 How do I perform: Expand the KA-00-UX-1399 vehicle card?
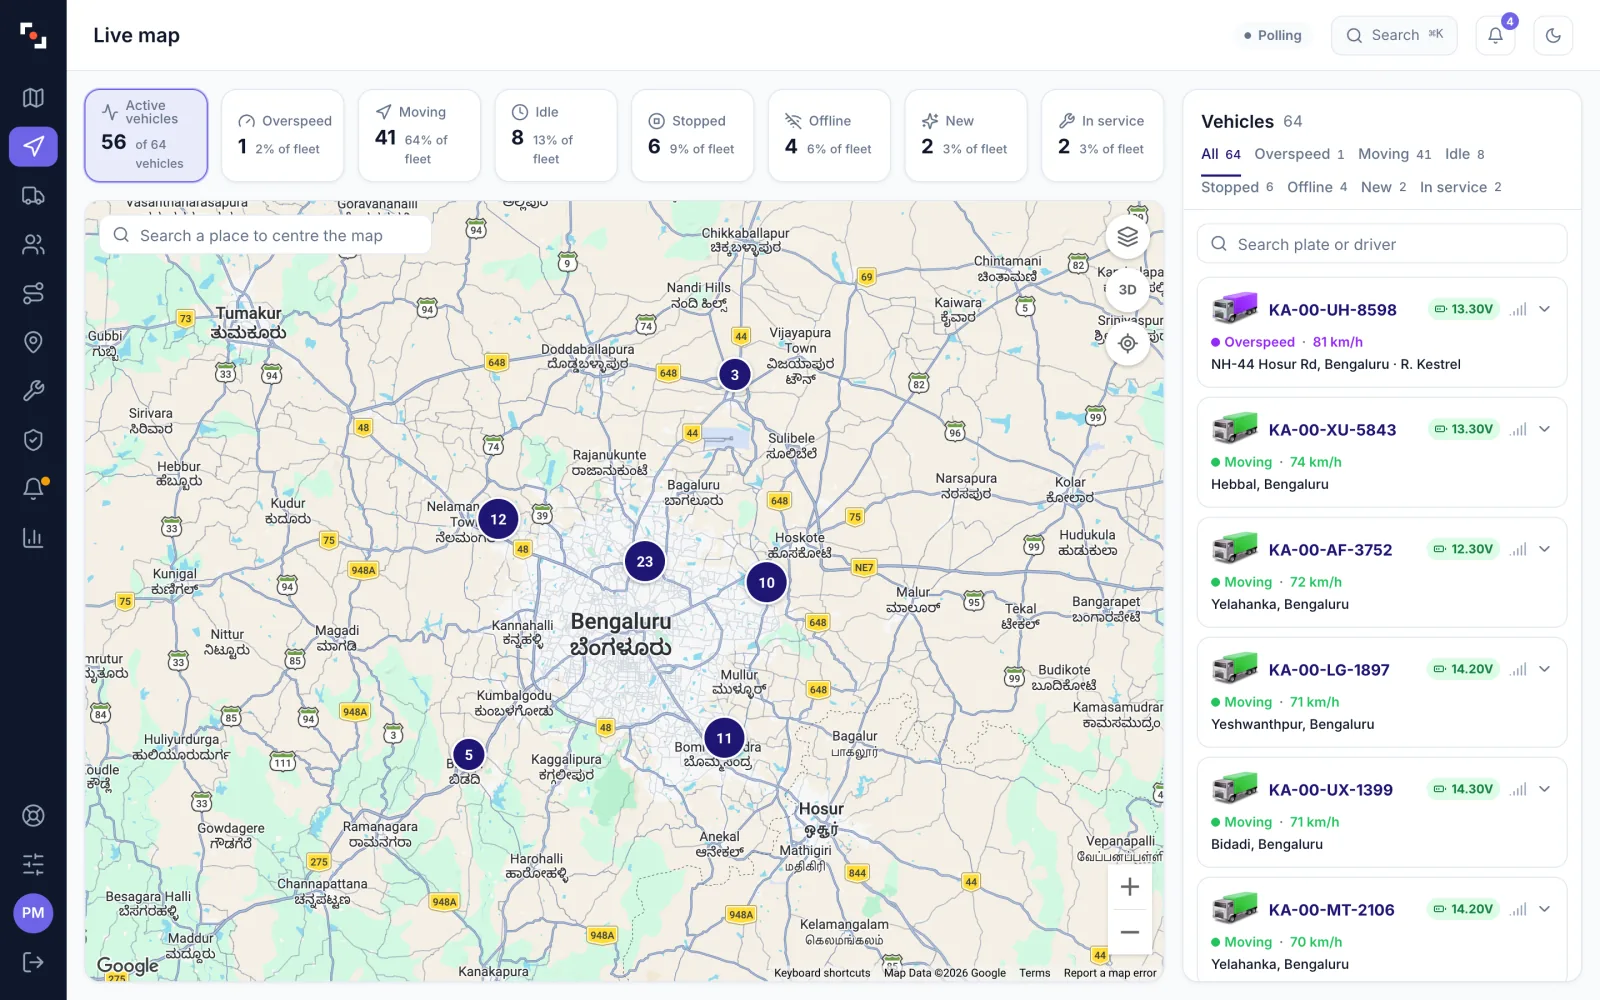click(1544, 789)
